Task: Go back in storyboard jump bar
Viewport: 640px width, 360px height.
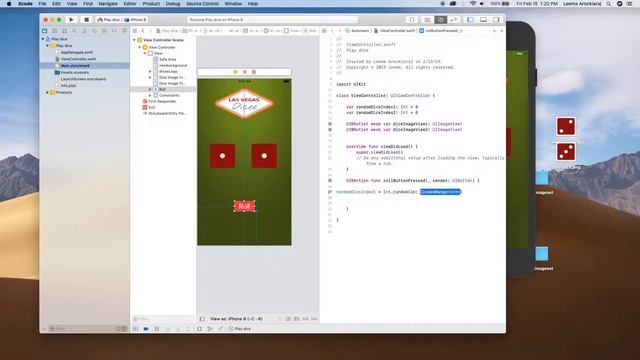Action: [x=143, y=31]
